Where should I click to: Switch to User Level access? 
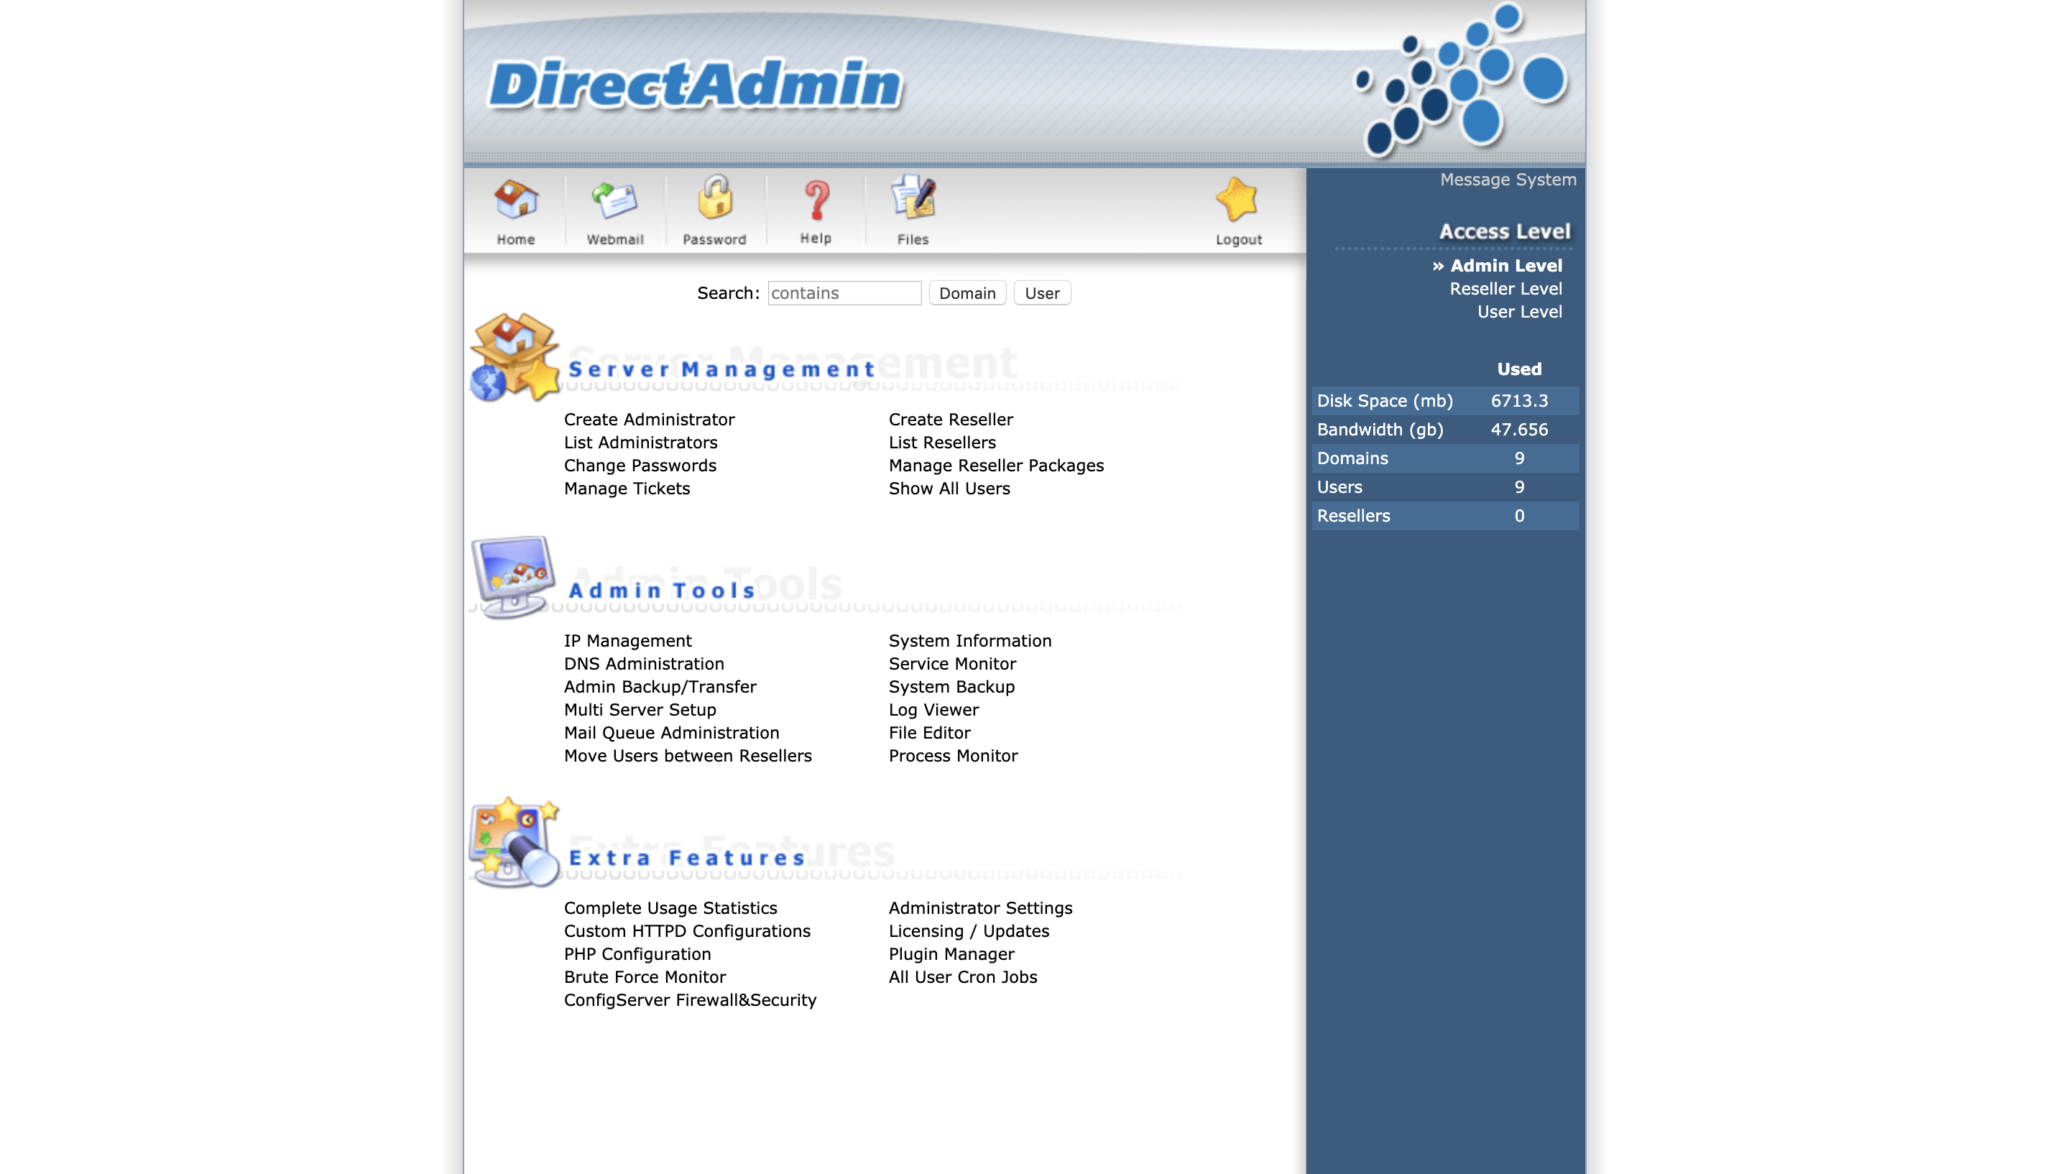[x=1519, y=311]
